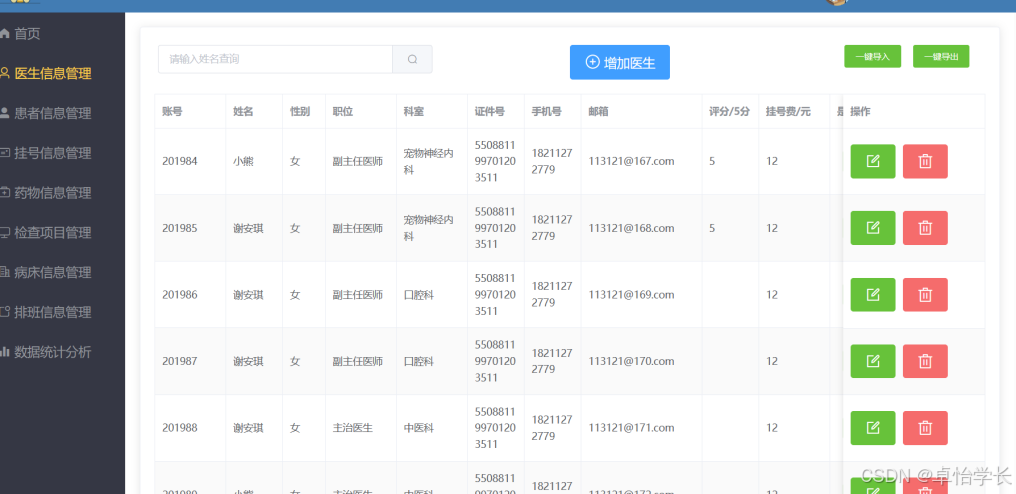Delete doctor account 201984

click(x=925, y=161)
